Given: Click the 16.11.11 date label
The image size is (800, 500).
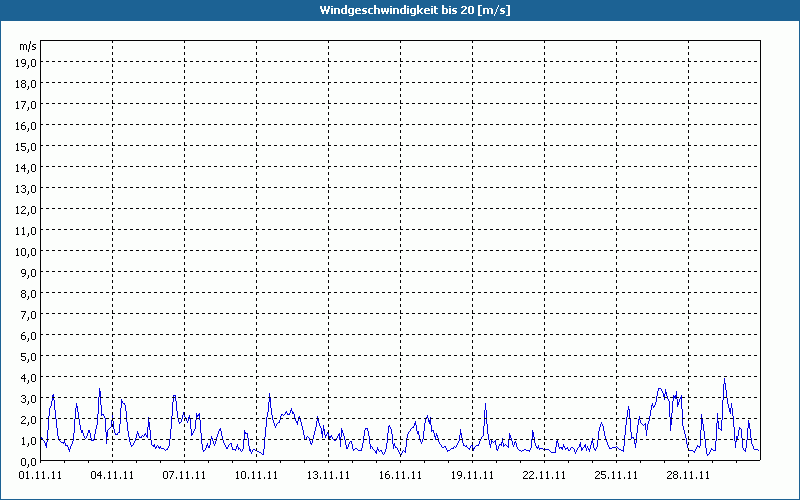Looking at the screenshot, I should point(400,476).
